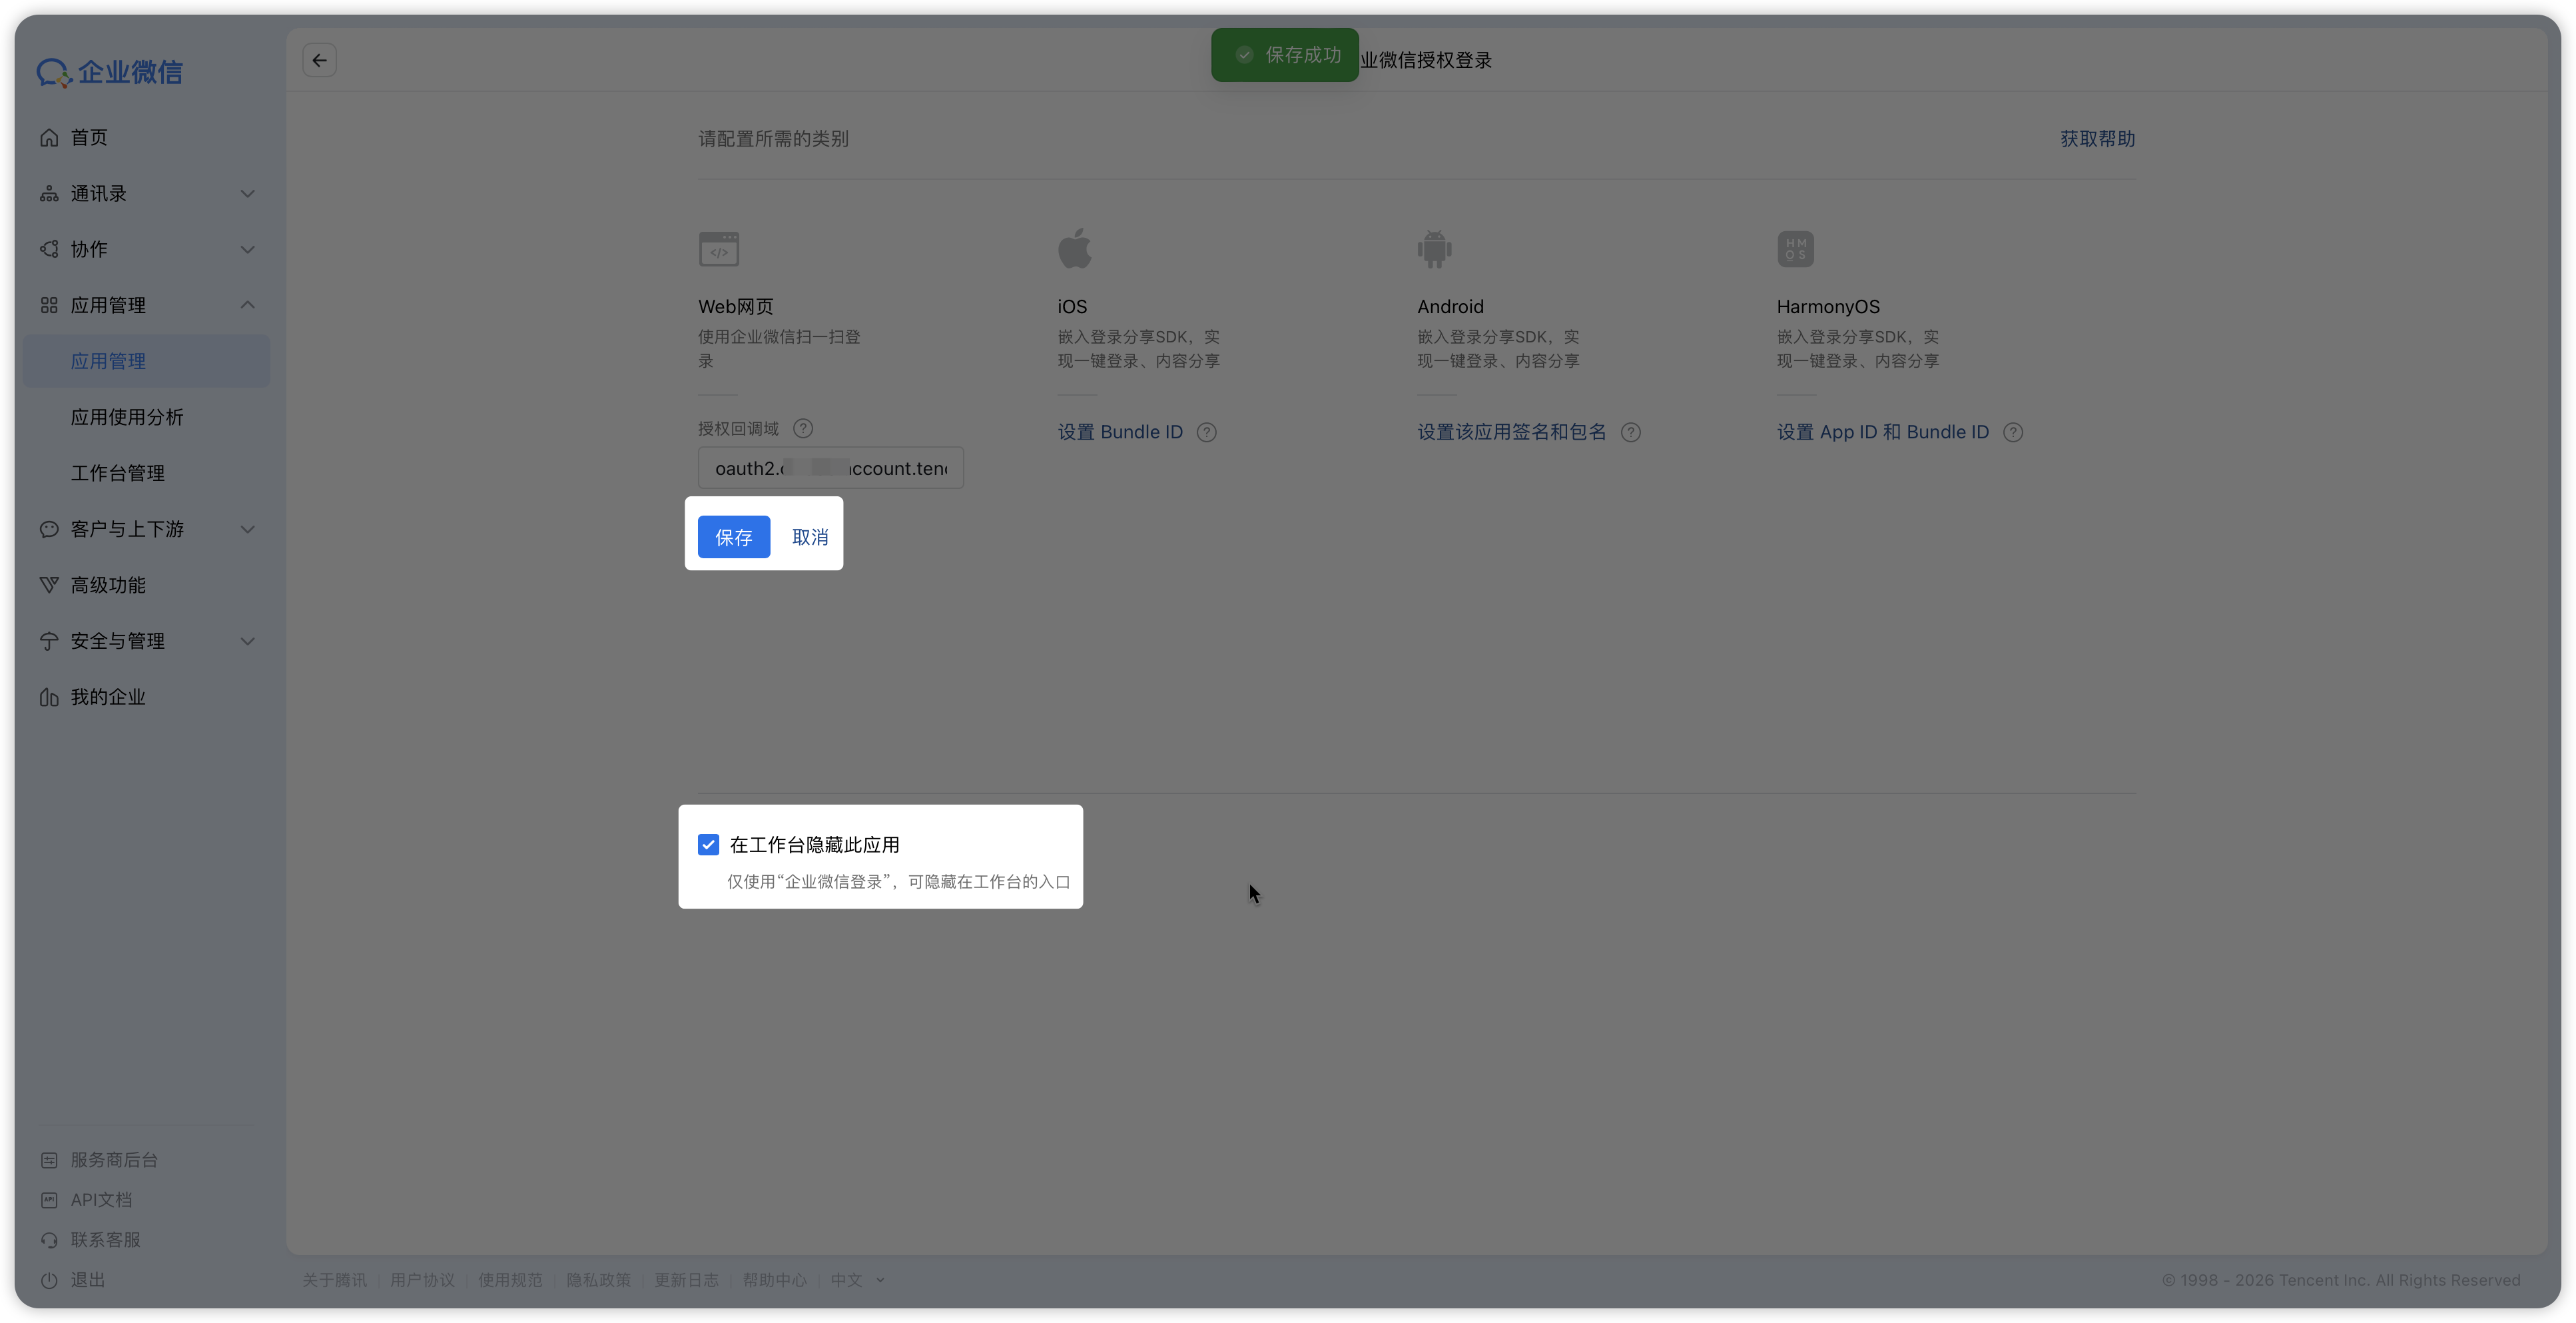Image resolution: width=2576 pixels, height=1323 pixels.
Task: Click 用户协议 footer link
Action: point(422,1280)
